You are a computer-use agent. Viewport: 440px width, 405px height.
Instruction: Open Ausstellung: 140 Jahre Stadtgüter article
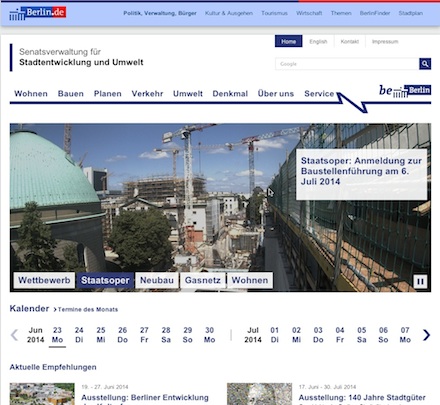pos(362,398)
